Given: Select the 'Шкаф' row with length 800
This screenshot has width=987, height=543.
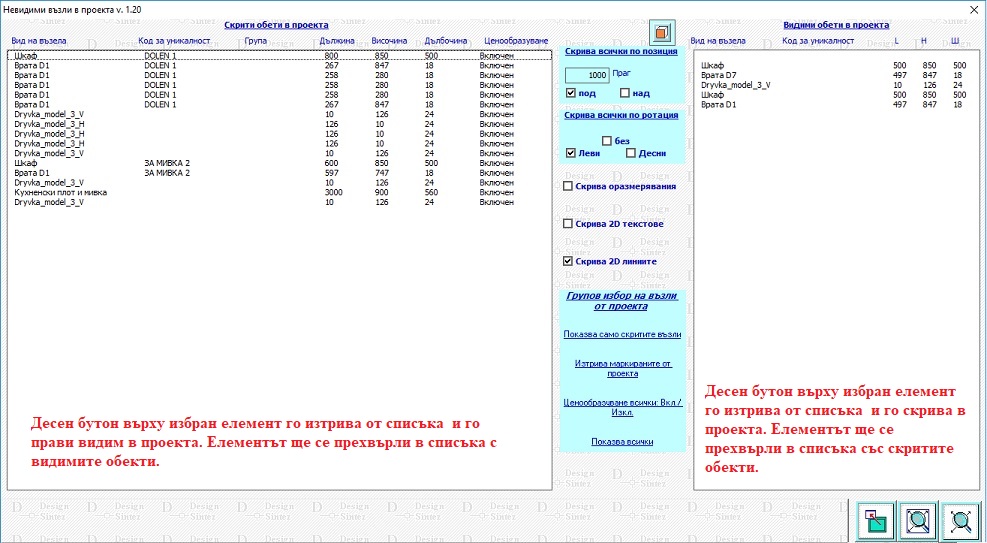Looking at the screenshot, I should click(x=279, y=55).
